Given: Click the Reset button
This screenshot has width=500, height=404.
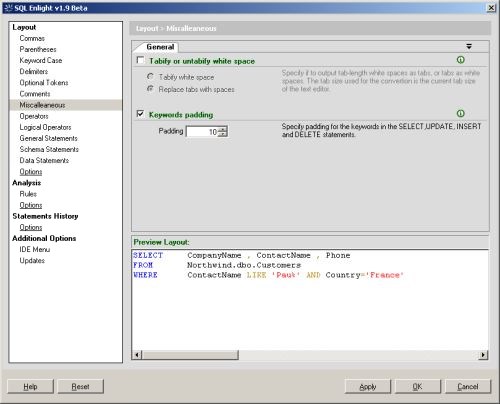Looking at the screenshot, I should point(80,387).
